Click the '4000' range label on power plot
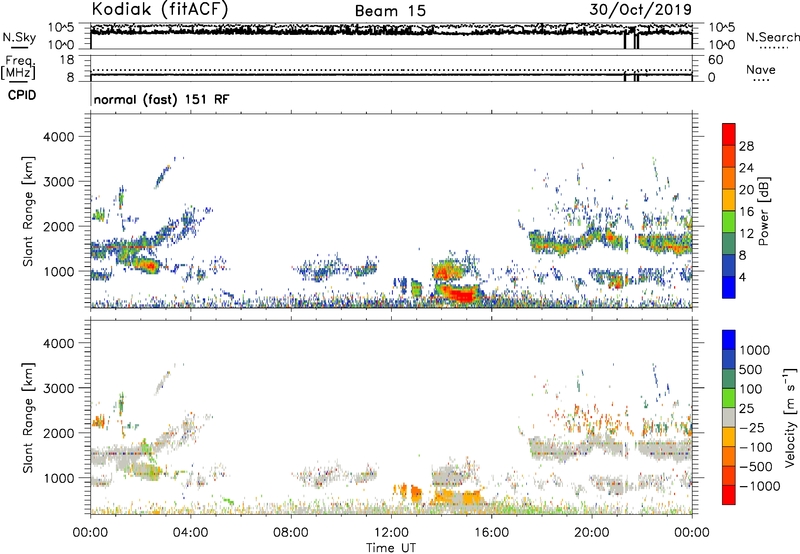Image resolution: width=800 pixels, height=554 pixels. coord(59,137)
